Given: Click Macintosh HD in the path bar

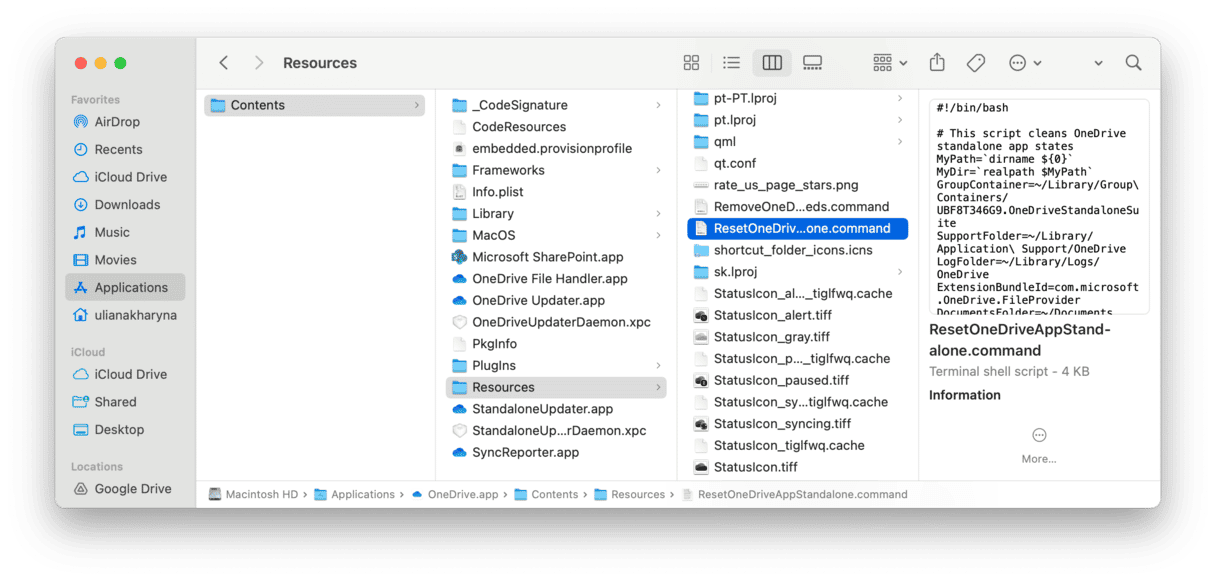Looking at the screenshot, I should click(x=254, y=494).
